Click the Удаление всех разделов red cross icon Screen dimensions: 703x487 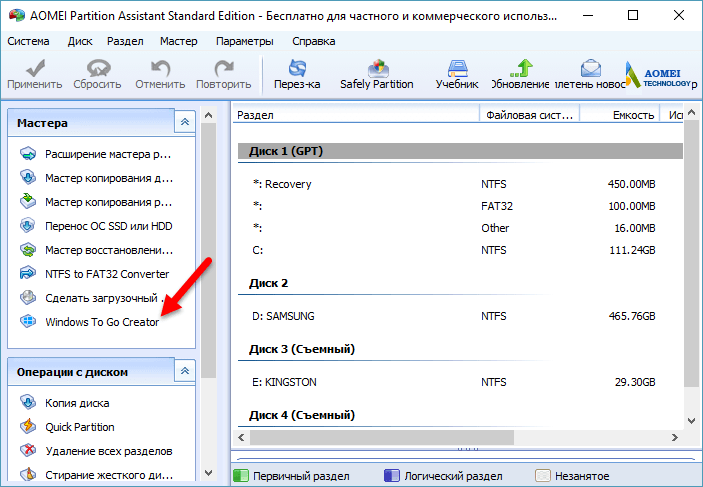point(28,451)
